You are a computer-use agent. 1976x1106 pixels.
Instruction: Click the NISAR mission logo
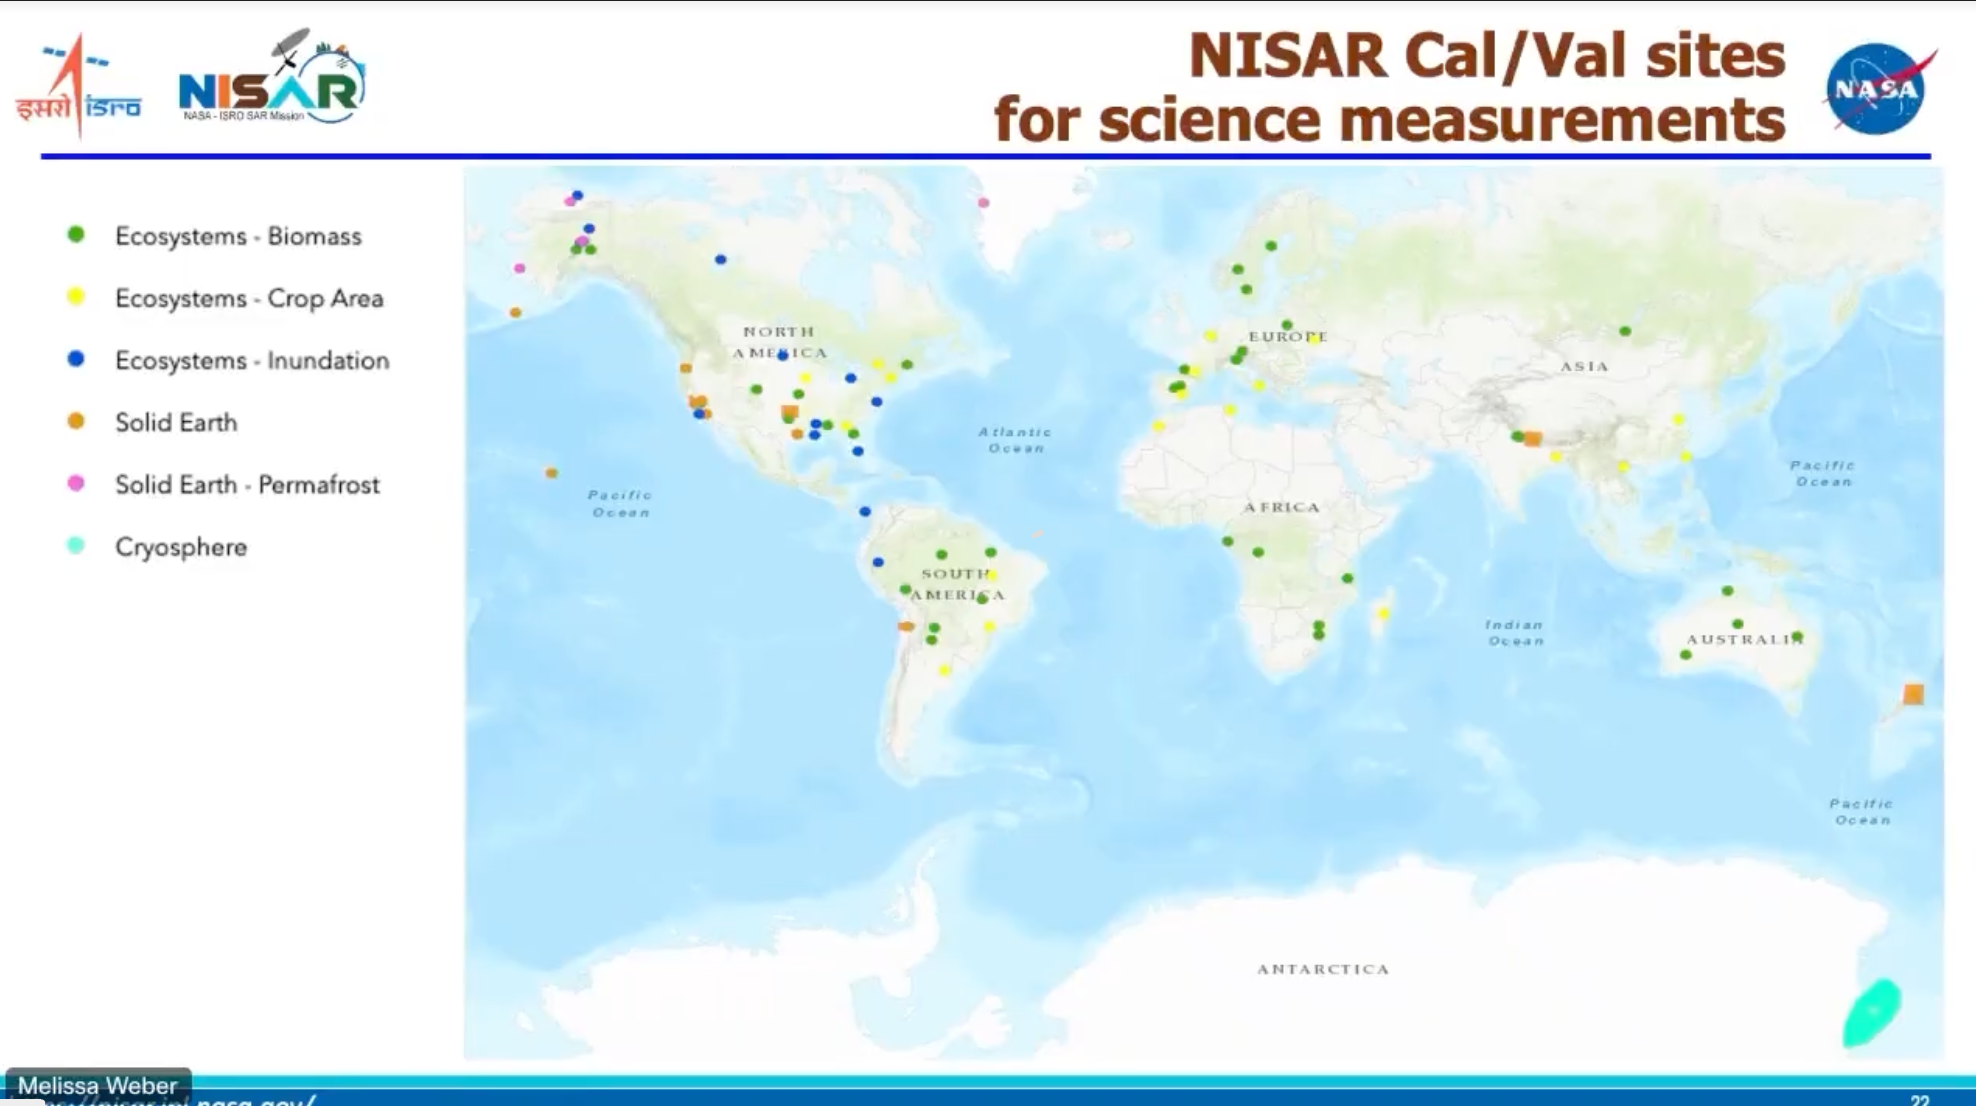tap(272, 78)
